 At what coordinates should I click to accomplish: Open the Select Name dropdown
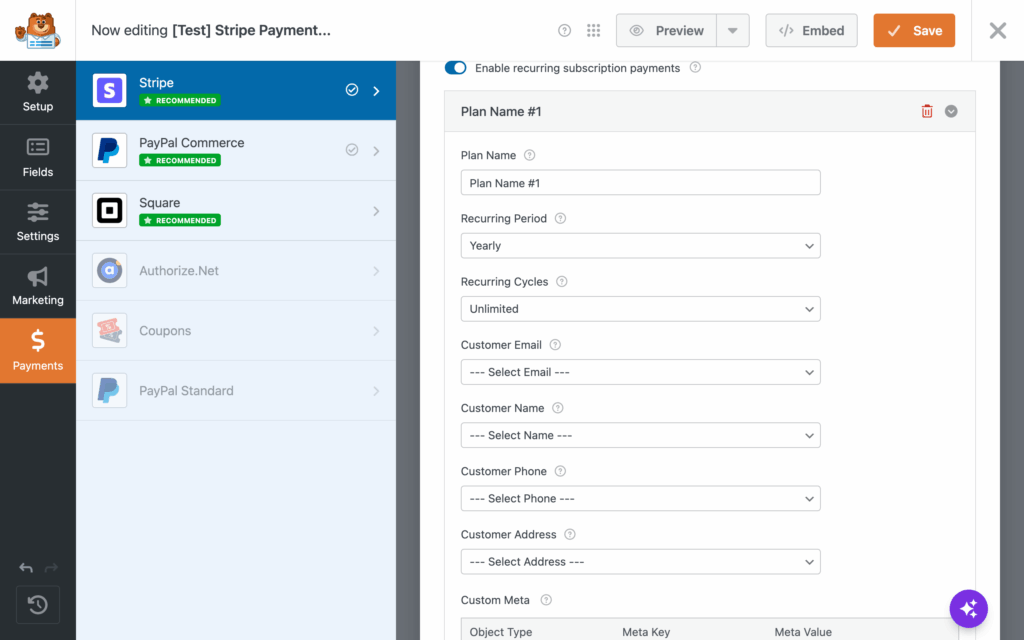pyautogui.click(x=641, y=436)
